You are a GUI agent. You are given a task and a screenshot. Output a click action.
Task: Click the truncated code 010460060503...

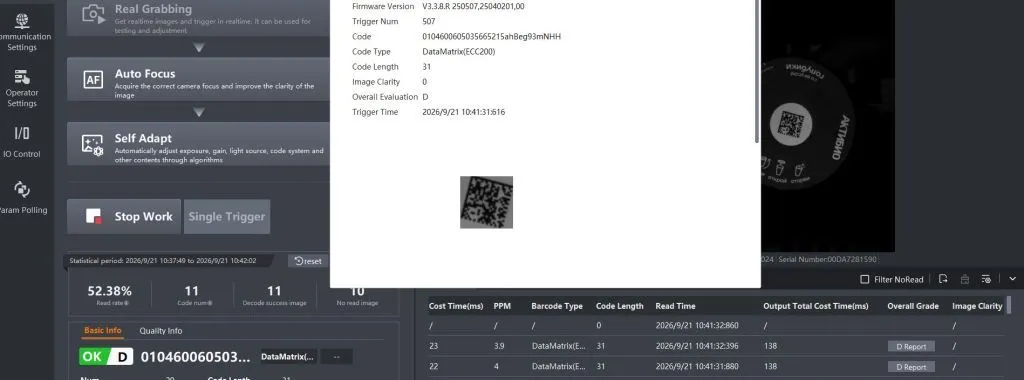point(195,357)
